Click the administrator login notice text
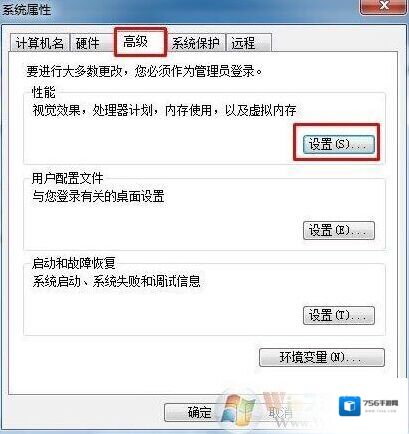 144,71
